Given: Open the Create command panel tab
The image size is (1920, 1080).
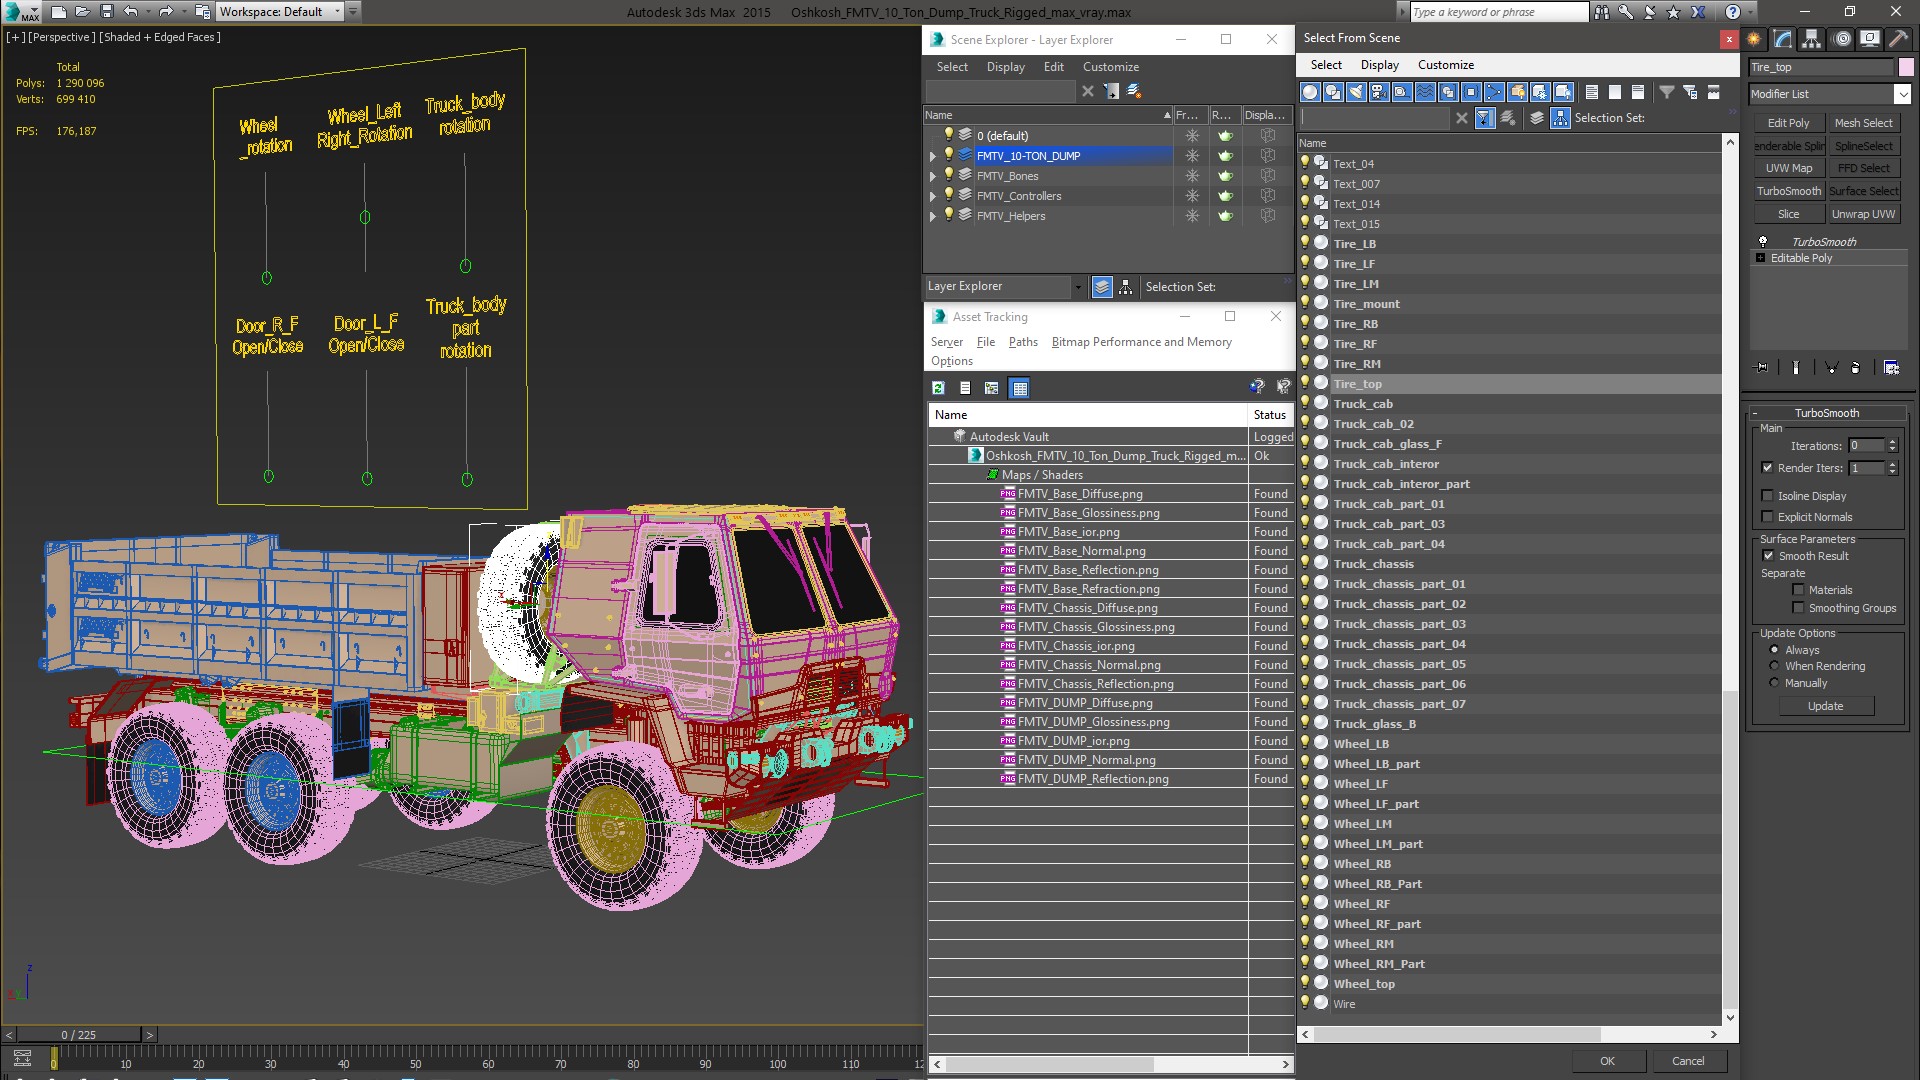Looking at the screenshot, I should click(x=1754, y=39).
